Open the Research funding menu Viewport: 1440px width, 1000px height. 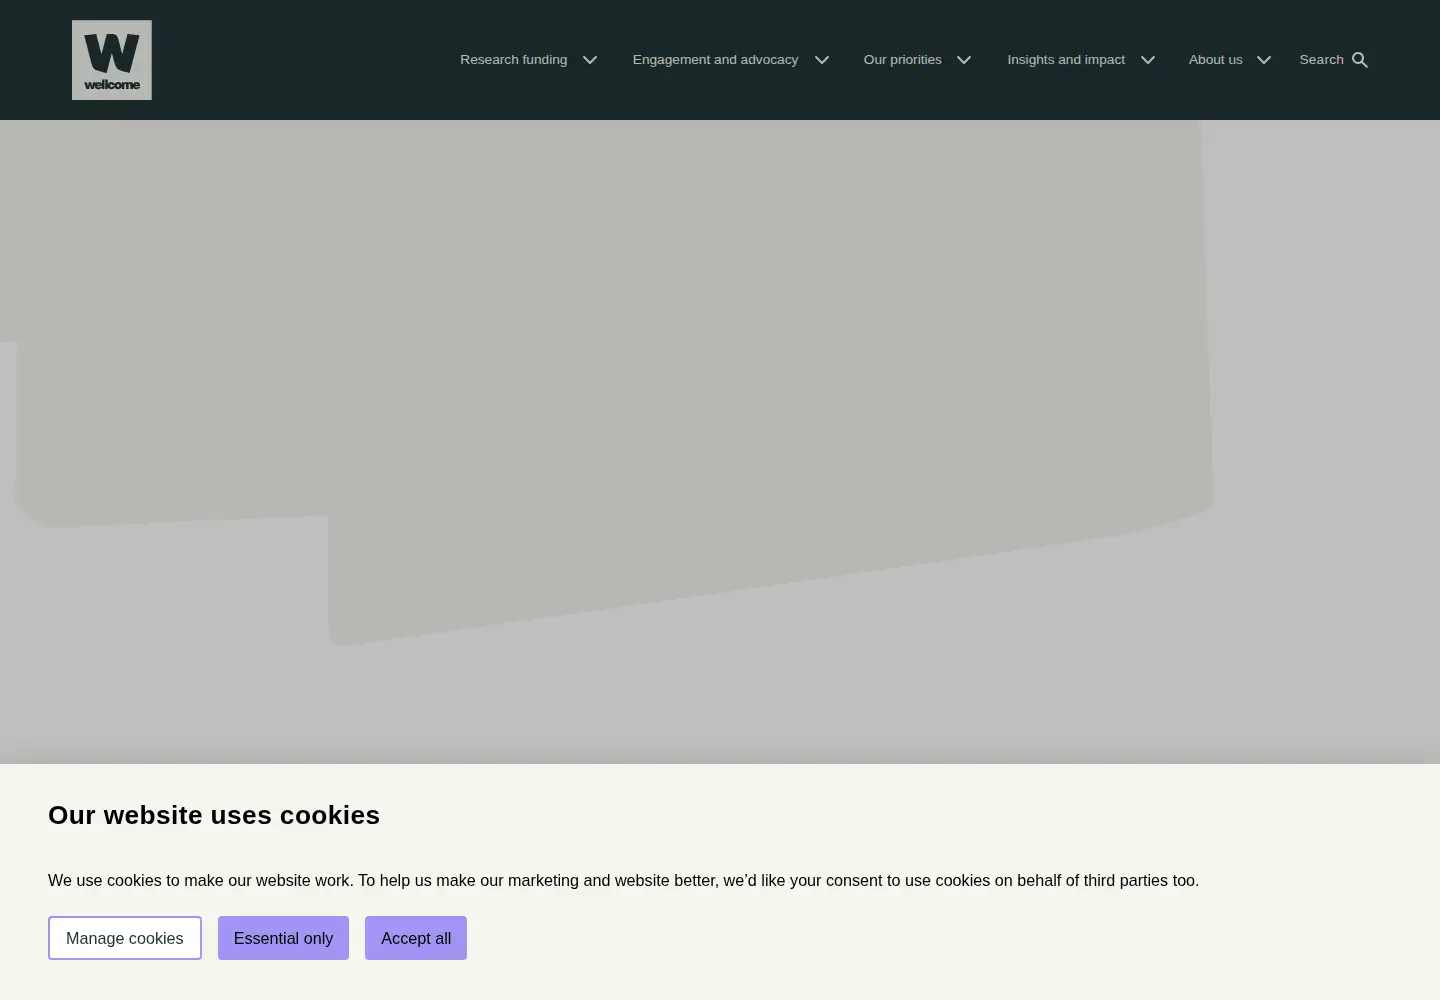click(513, 60)
